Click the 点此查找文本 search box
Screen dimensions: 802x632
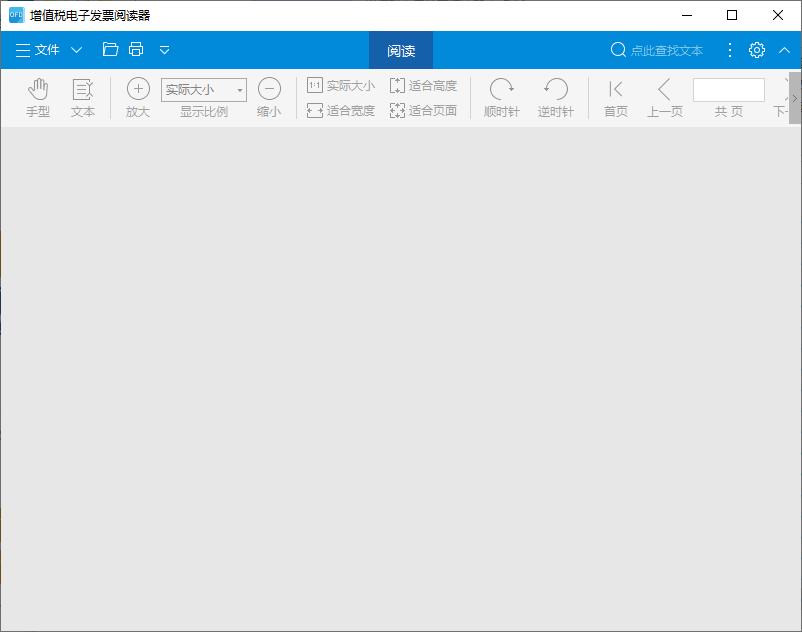[666, 50]
